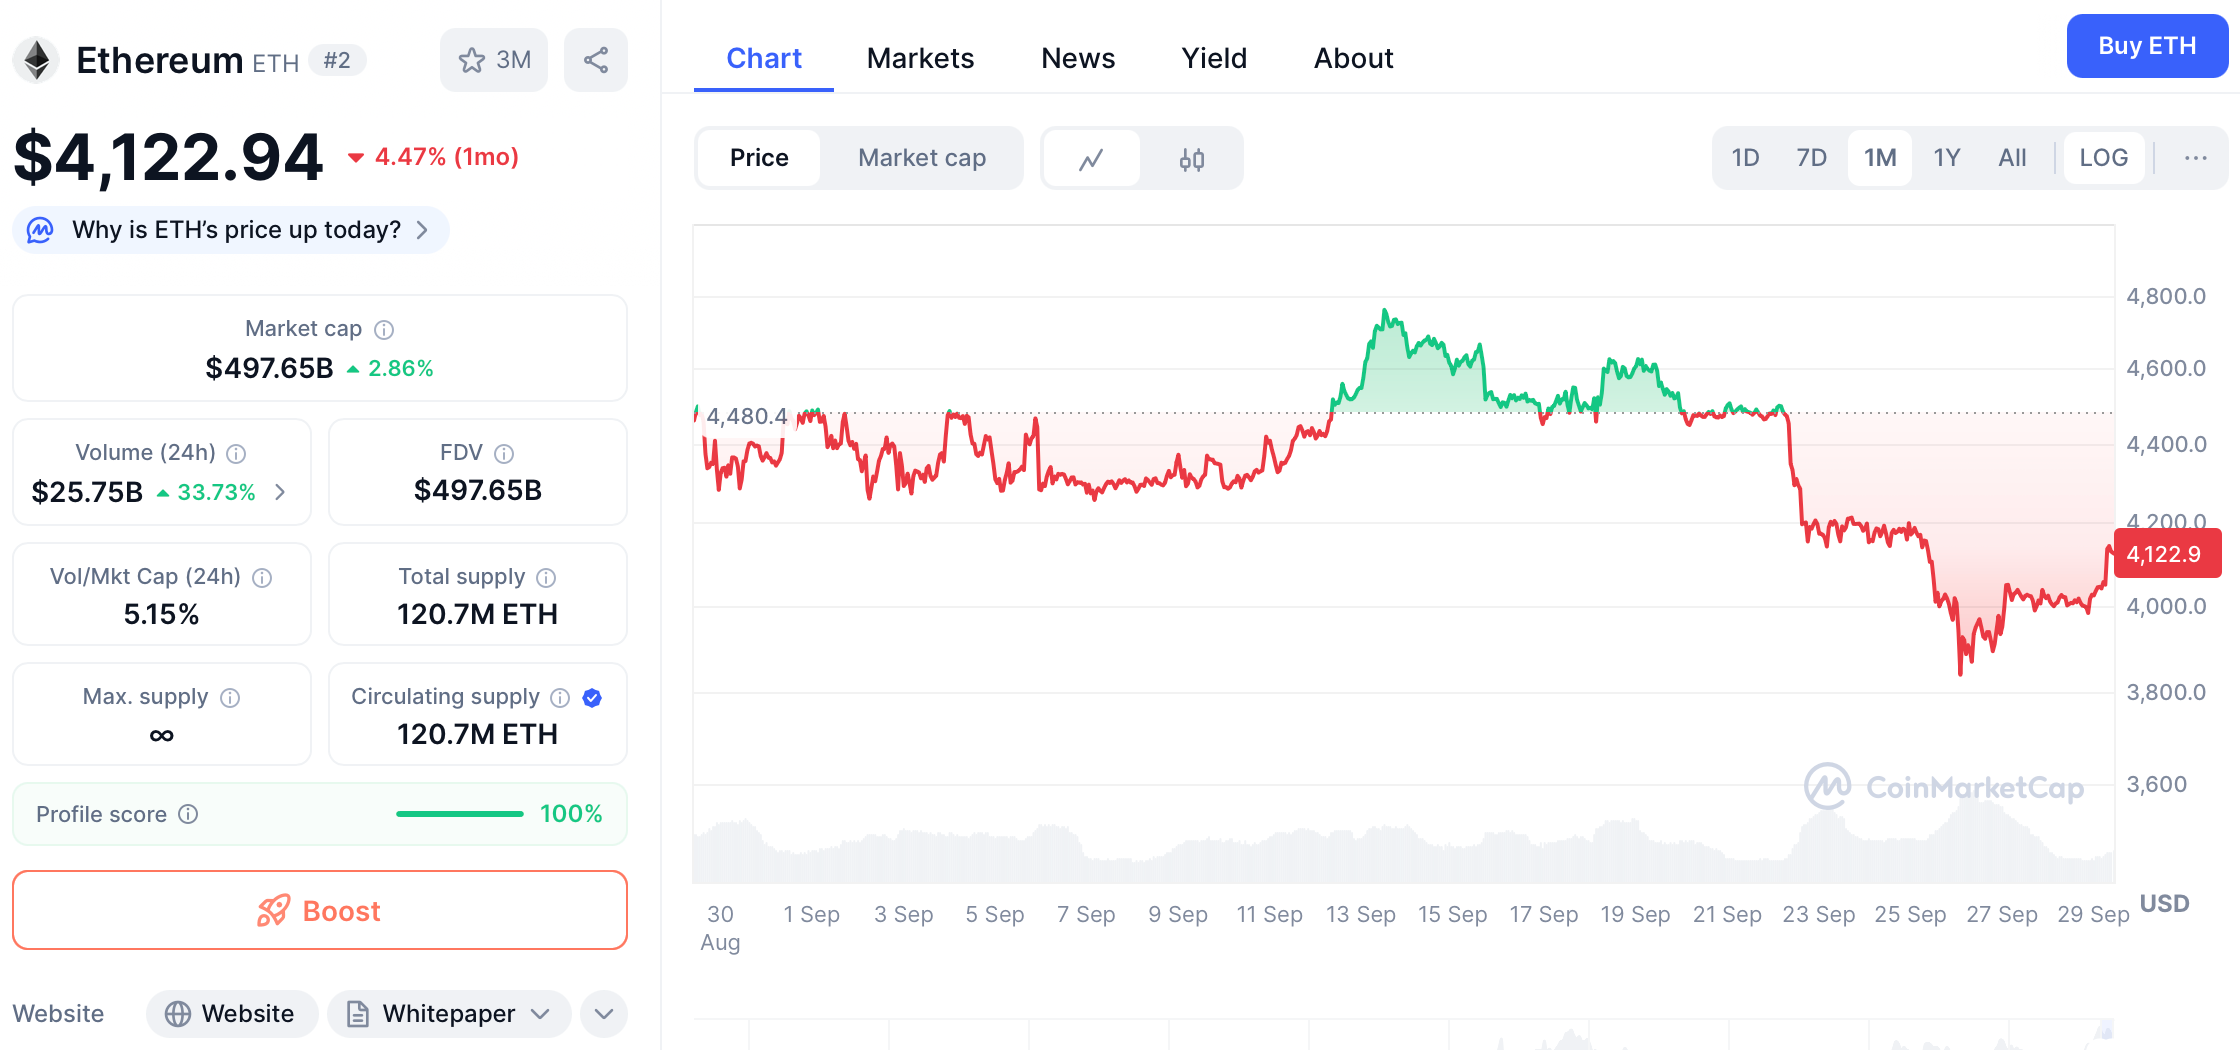Screen dimensions: 2240x1050
Task: Click the verified badge on Circulating supply
Action: [x=591, y=697]
